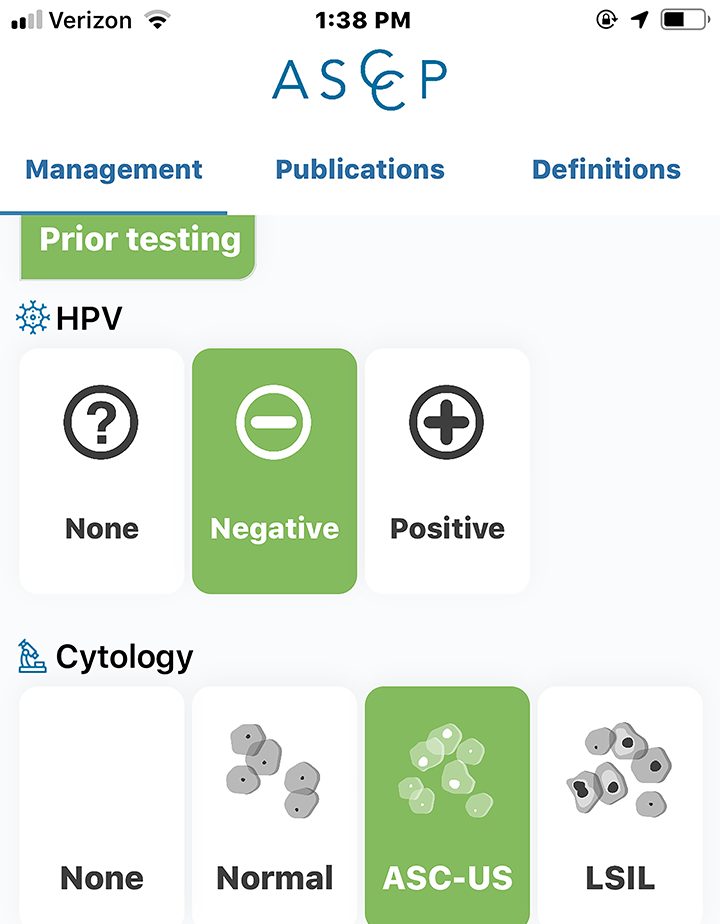Switch to the Publications tab
This screenshot has height=924, width=720.
(360, 170)
